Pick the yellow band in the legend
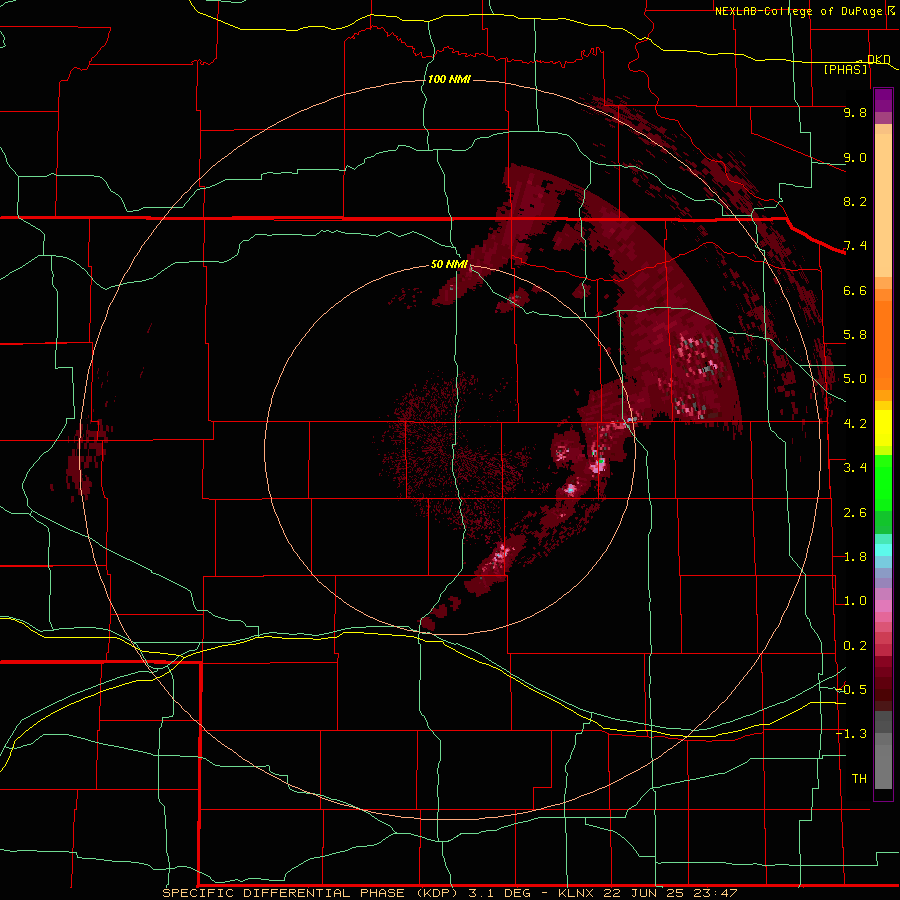Image resolution: width=900 pixels, height=900 pixels. pos(883,428)
